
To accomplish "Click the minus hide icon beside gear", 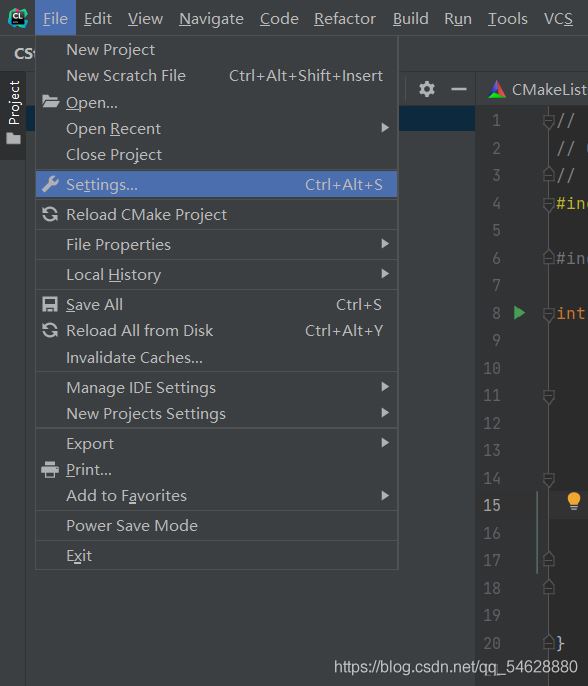I will 458,89.
